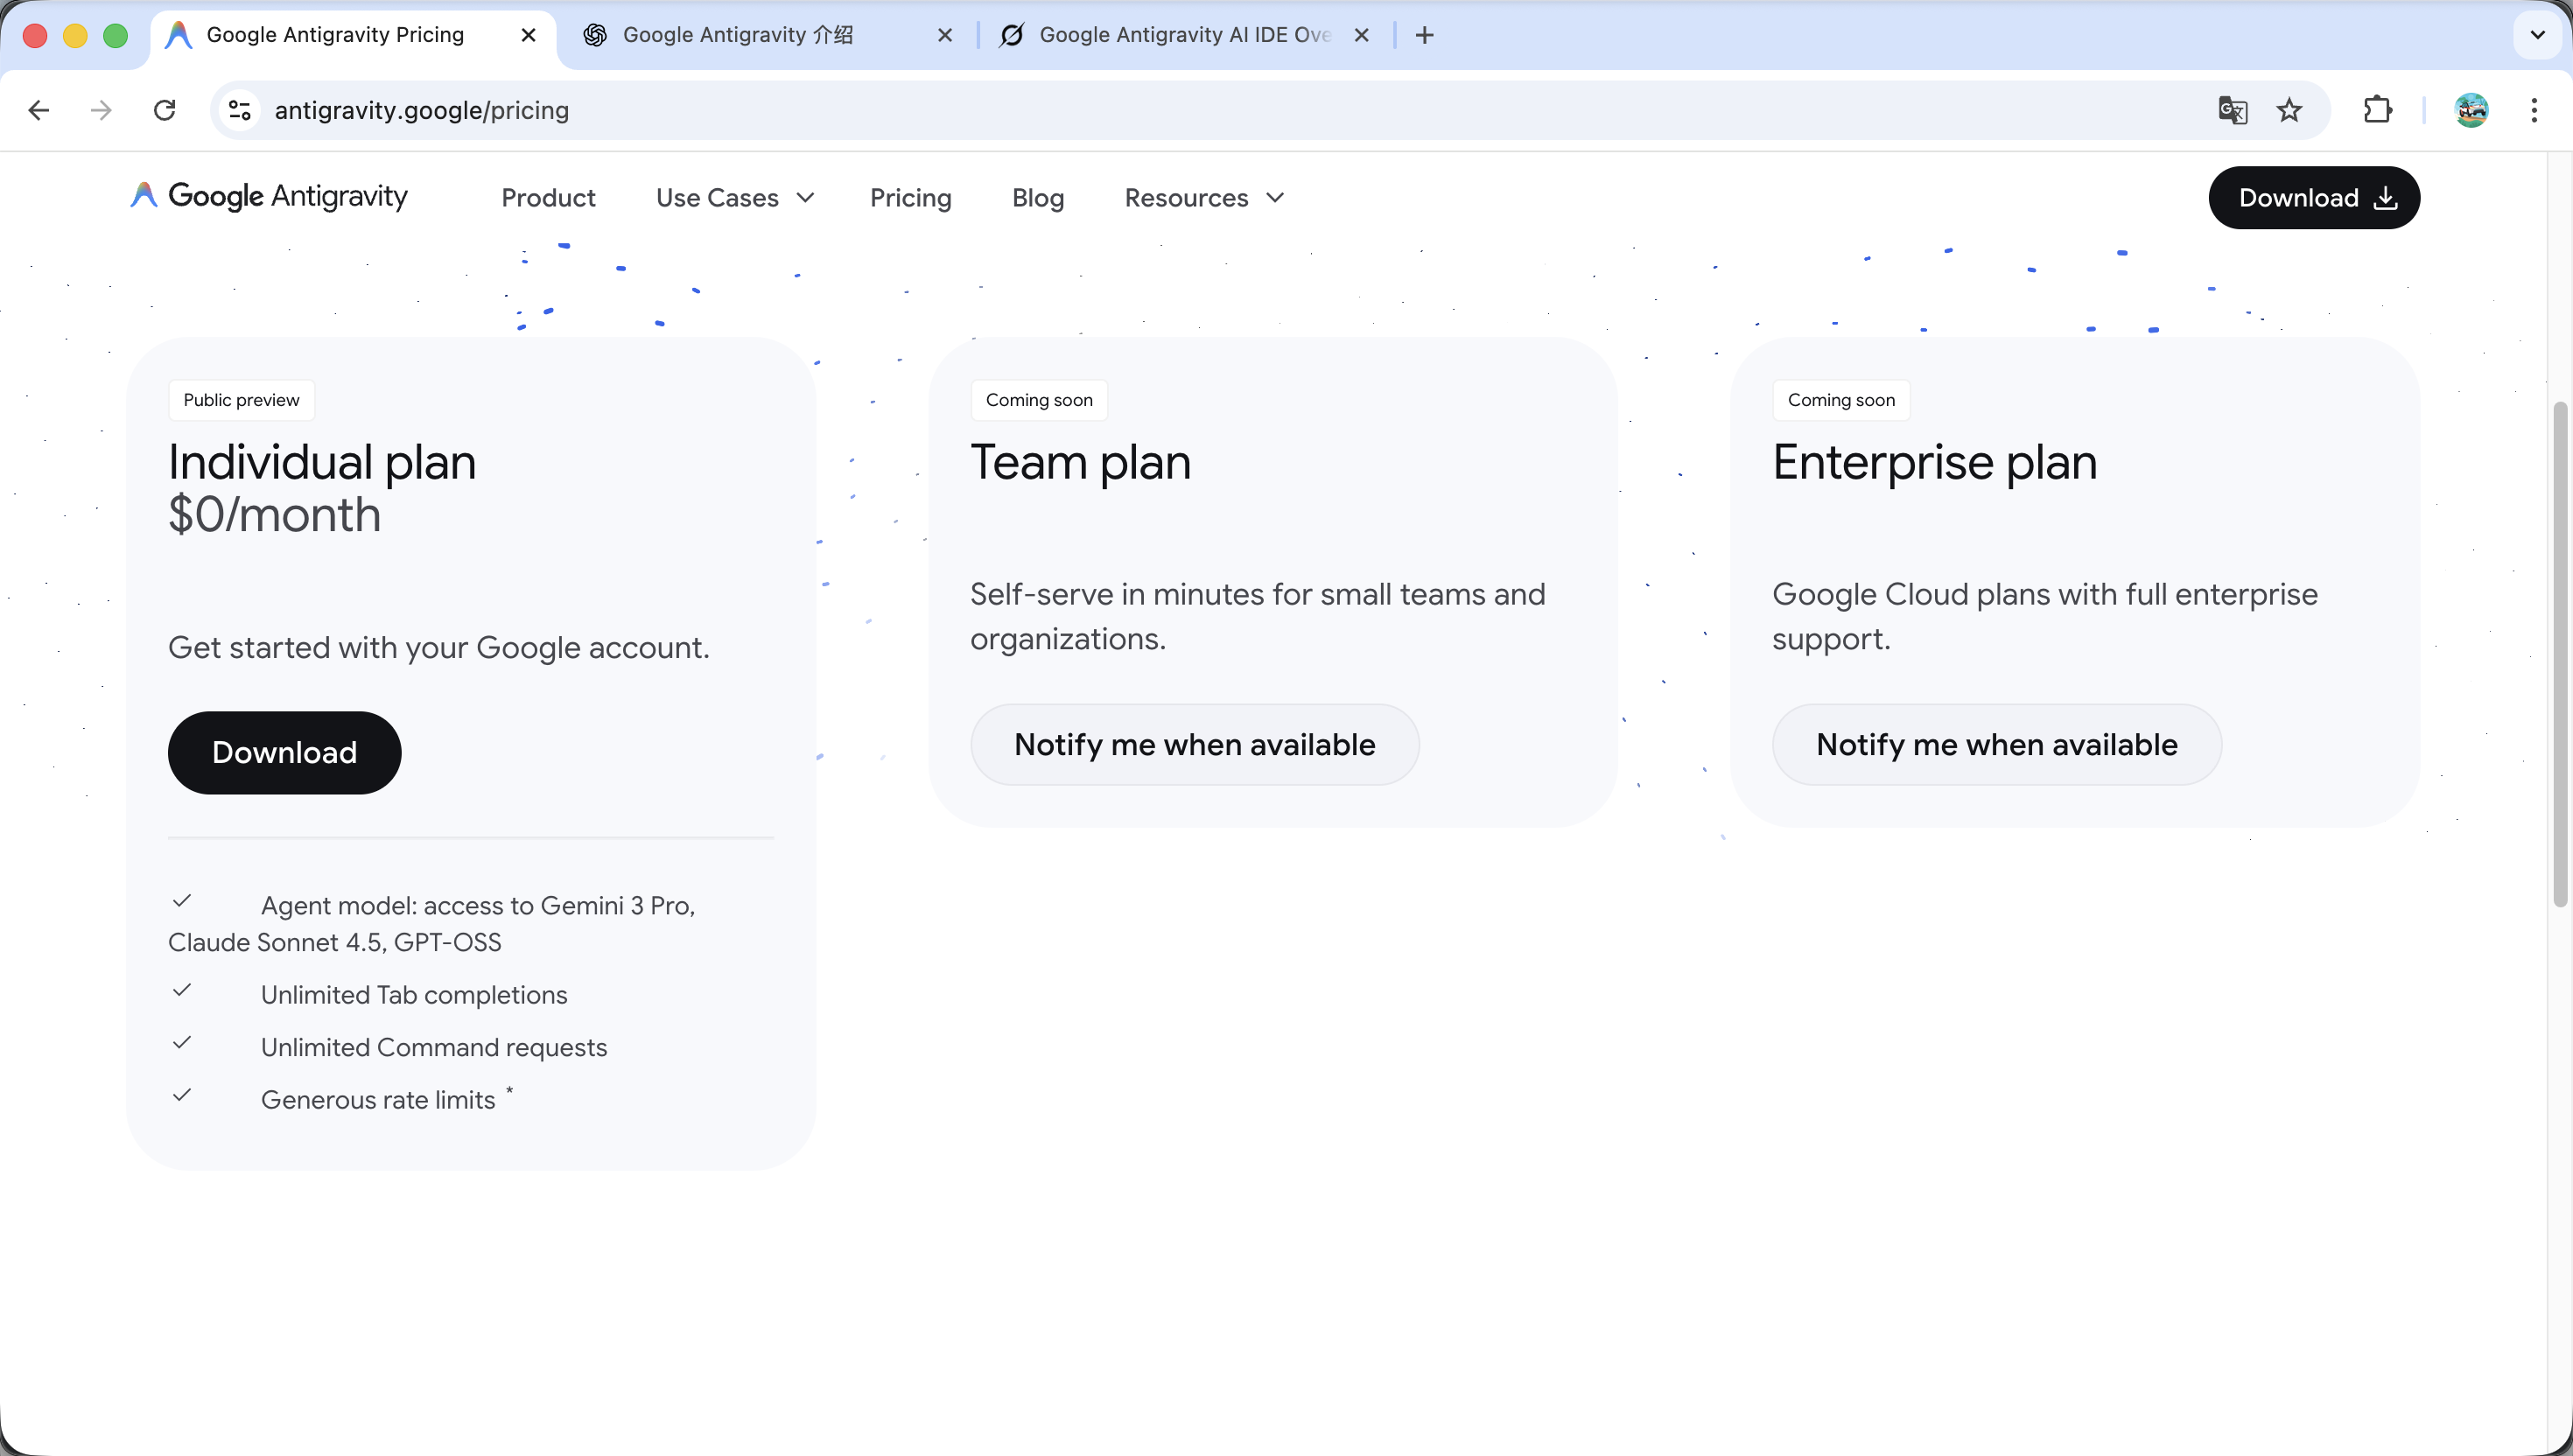This screenshot has height=1456, width=2573.
Task: Open the Blog nav item
Action: point(1037,198)
